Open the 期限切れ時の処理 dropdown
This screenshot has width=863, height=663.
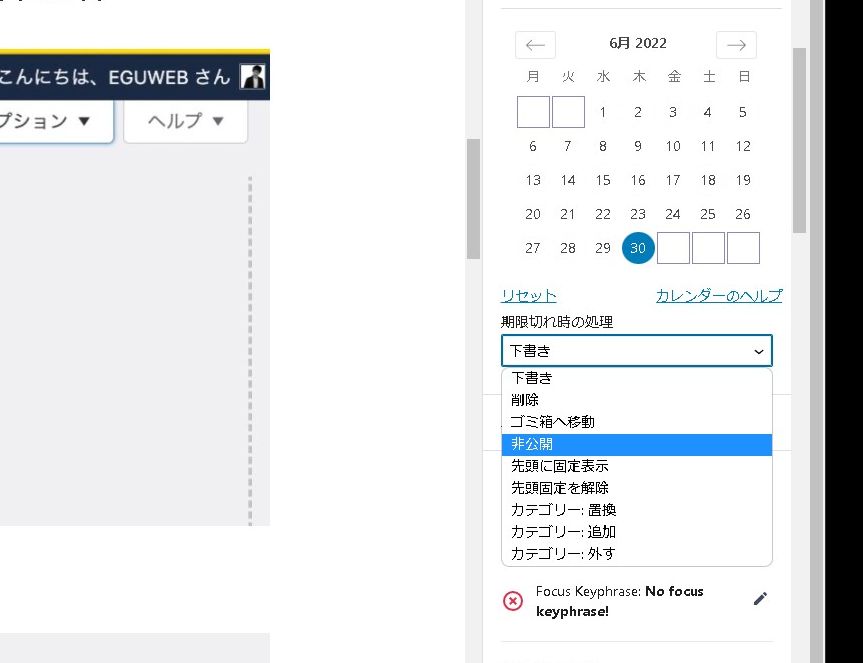tap(636, 351)
